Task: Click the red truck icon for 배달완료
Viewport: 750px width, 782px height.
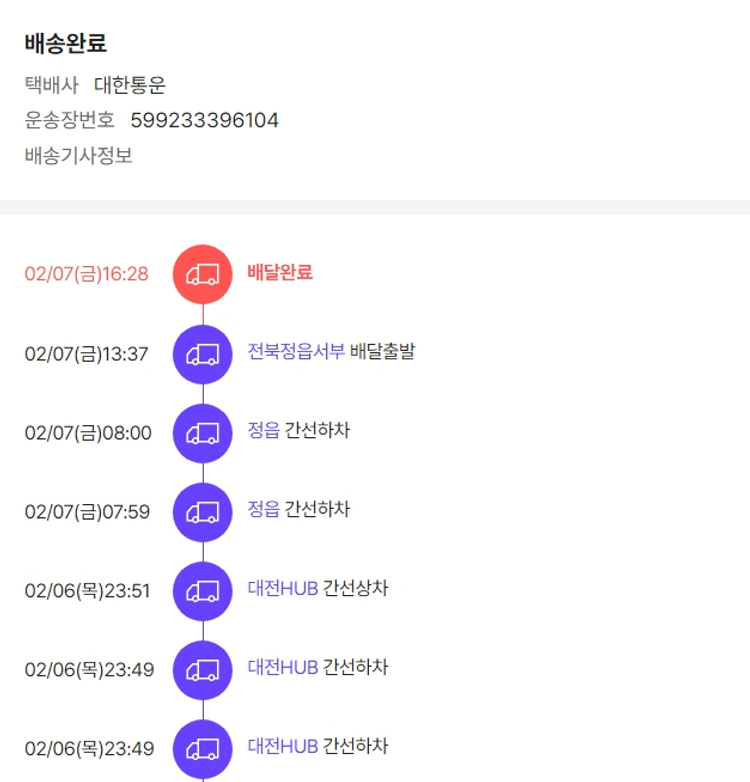Action: tap(202, 273)
